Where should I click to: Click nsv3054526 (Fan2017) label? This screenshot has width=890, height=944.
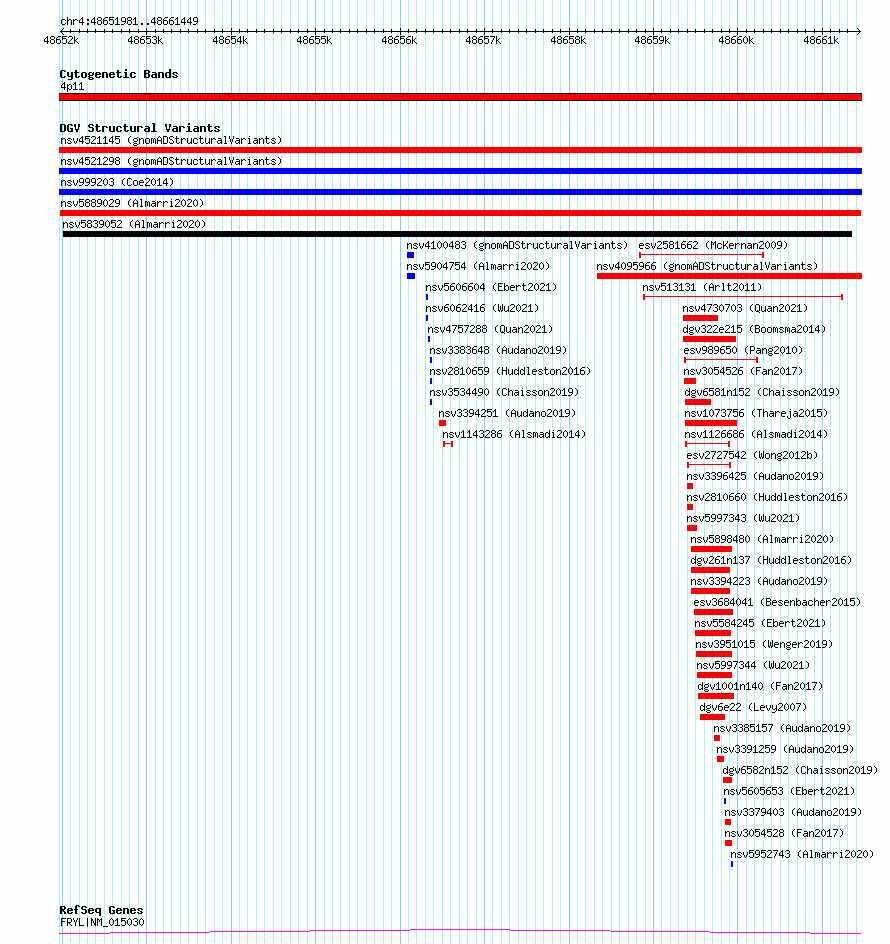coord(743,372)
